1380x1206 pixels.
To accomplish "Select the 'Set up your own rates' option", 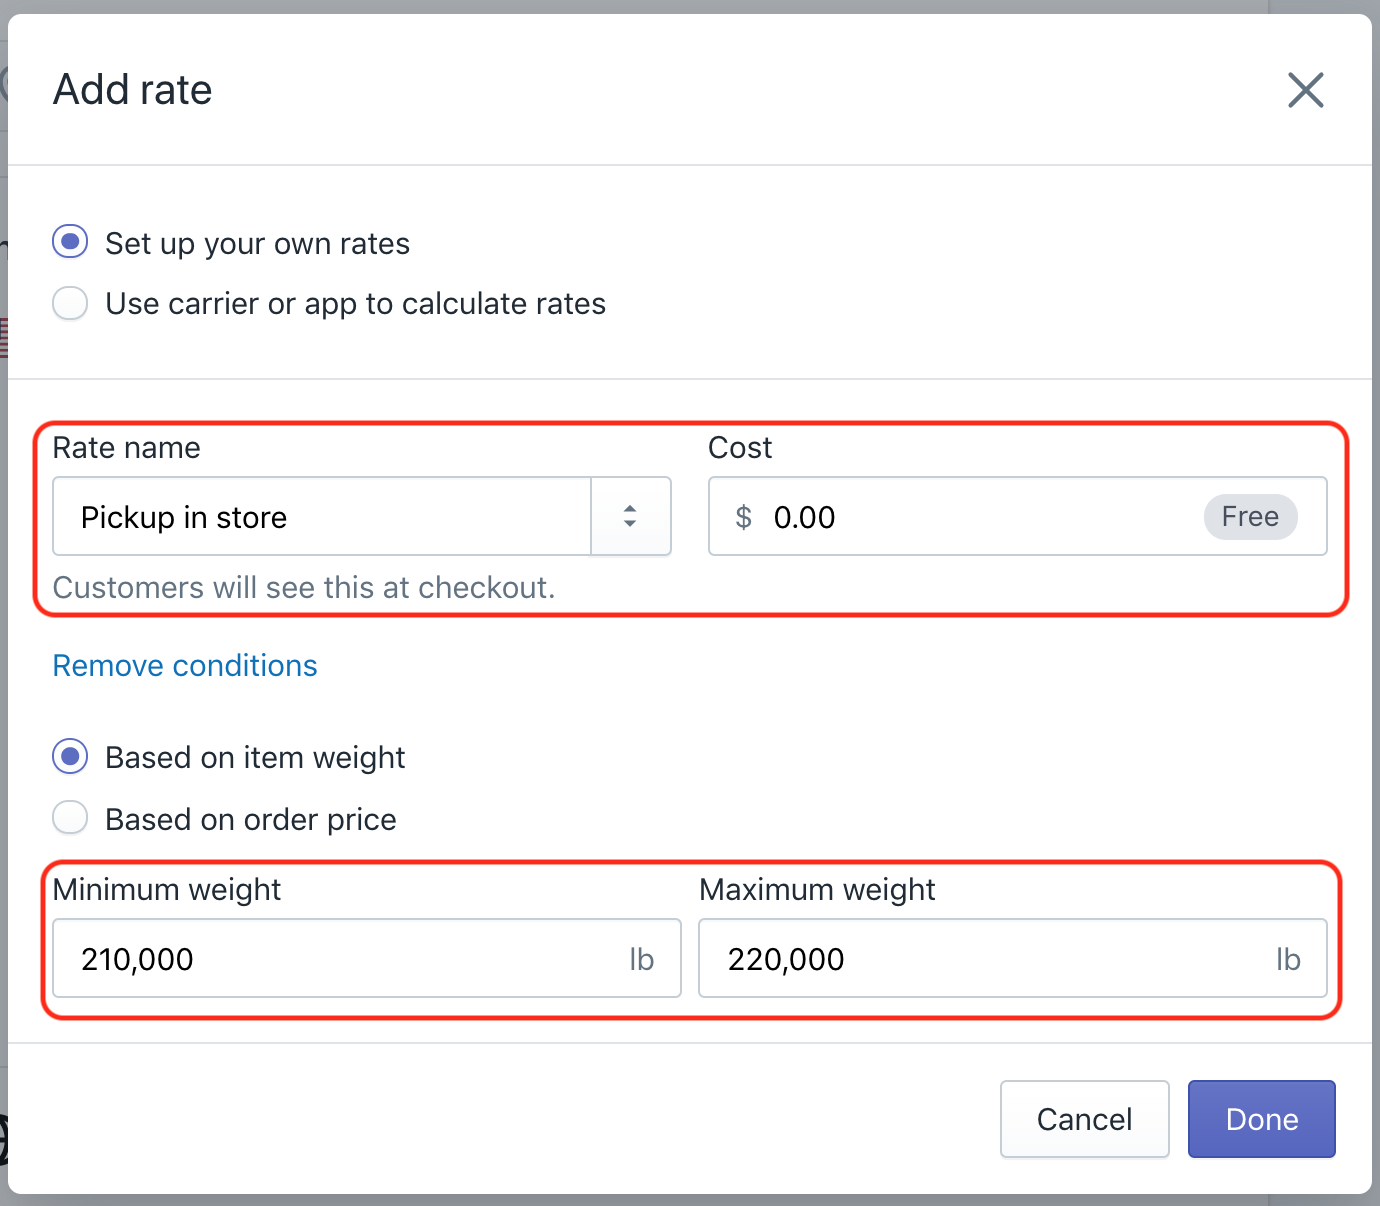I will (70, 242).
